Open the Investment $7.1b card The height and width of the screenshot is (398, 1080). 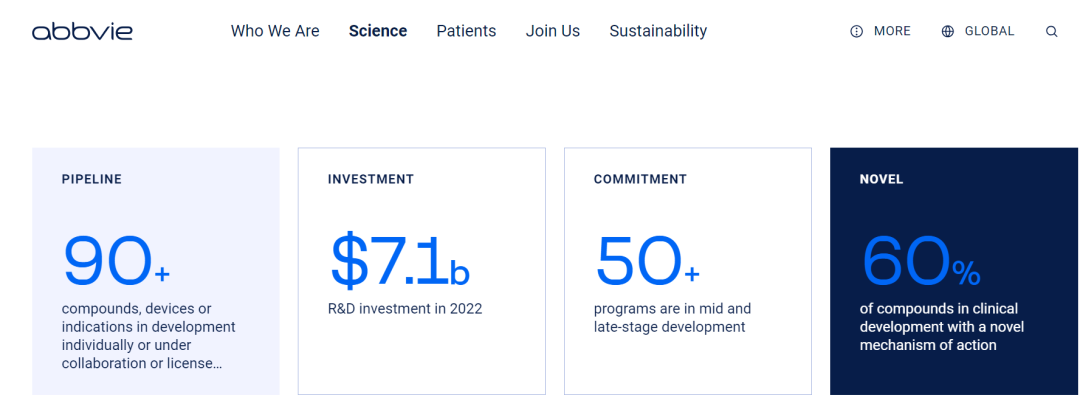click(422, 271)
